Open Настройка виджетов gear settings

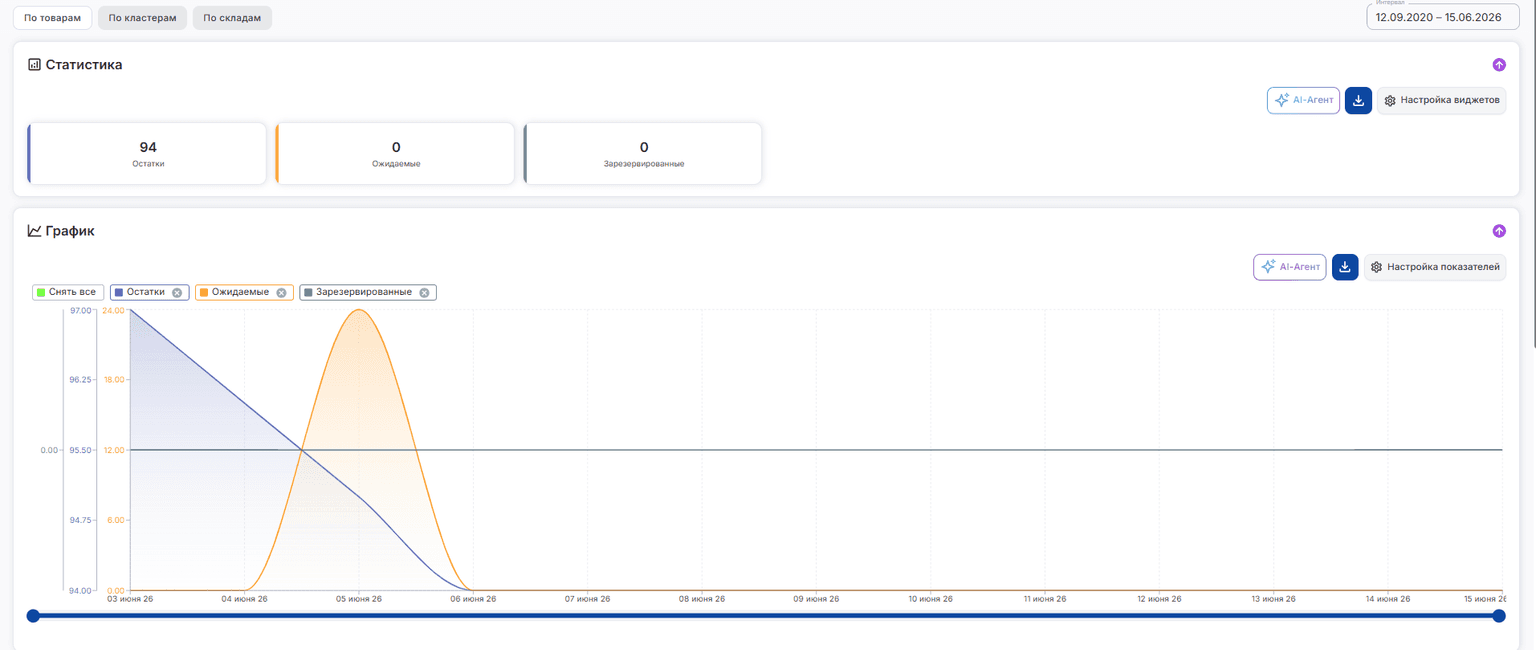[x=1441, y=101]
